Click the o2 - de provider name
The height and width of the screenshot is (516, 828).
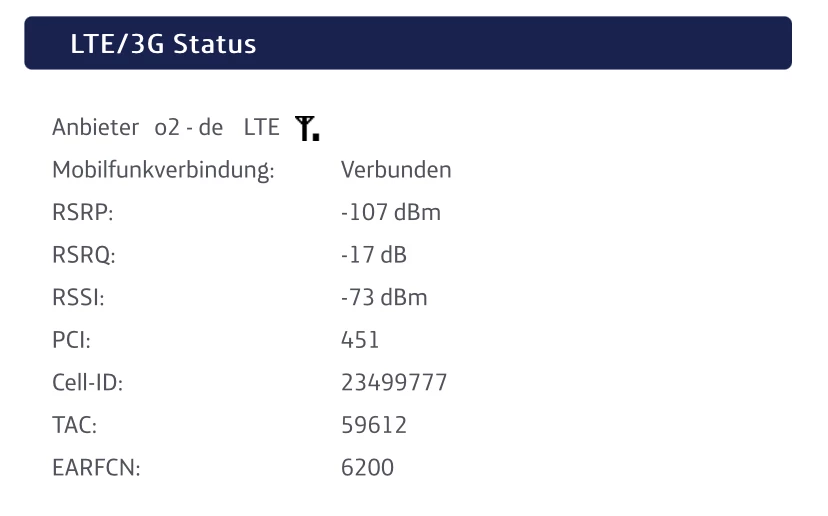(x=189, y=128)
